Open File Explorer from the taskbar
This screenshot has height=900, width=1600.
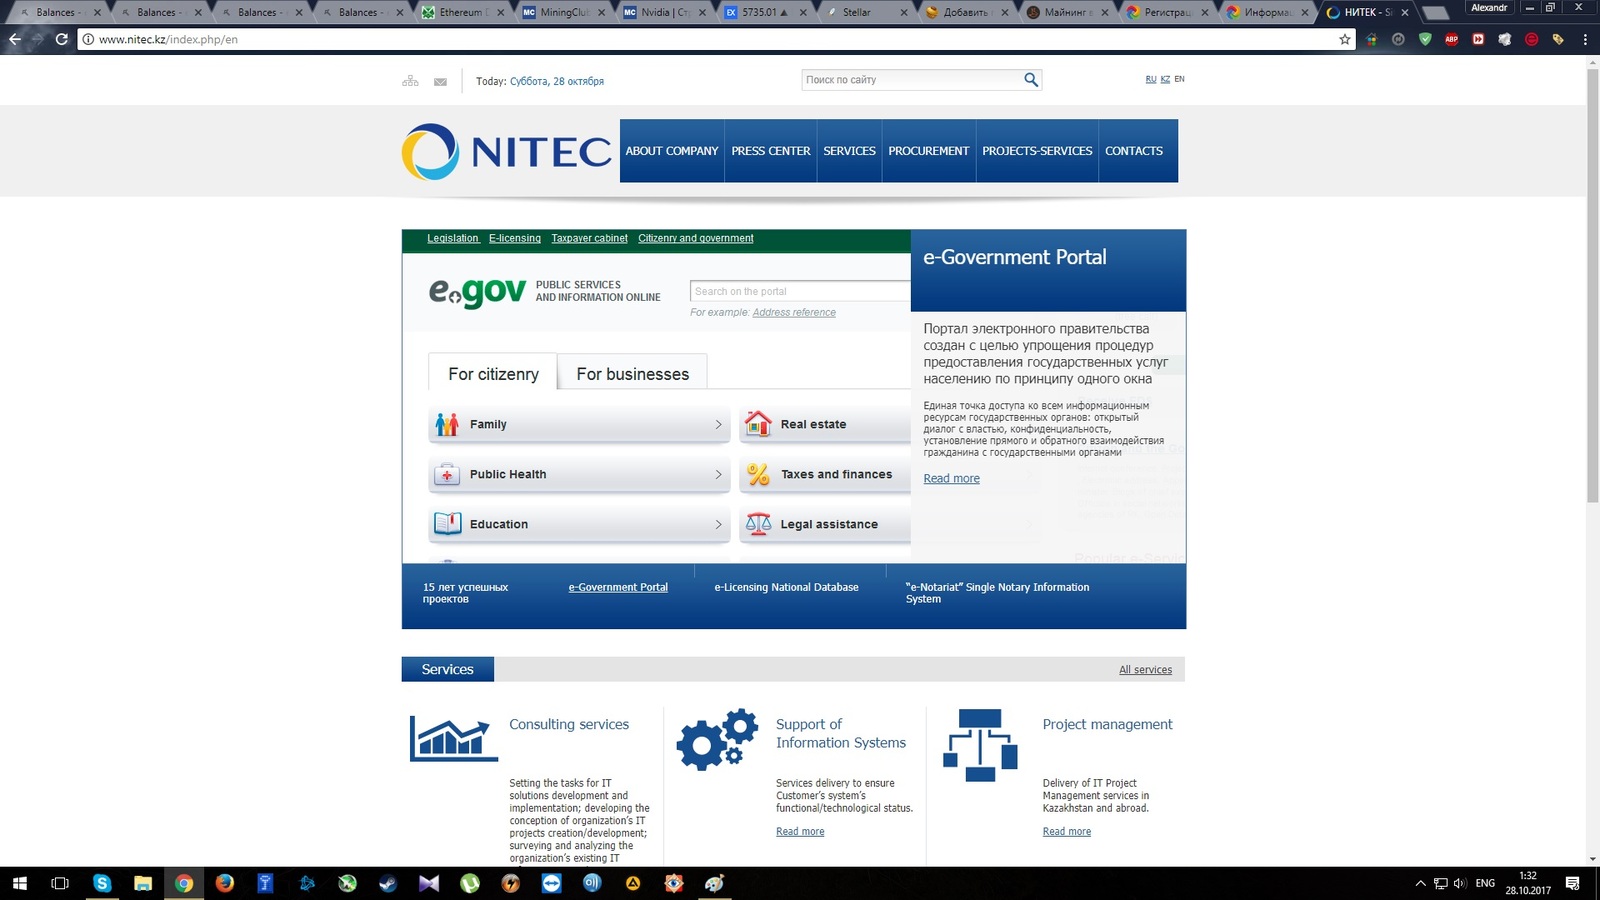pos(143,883)
